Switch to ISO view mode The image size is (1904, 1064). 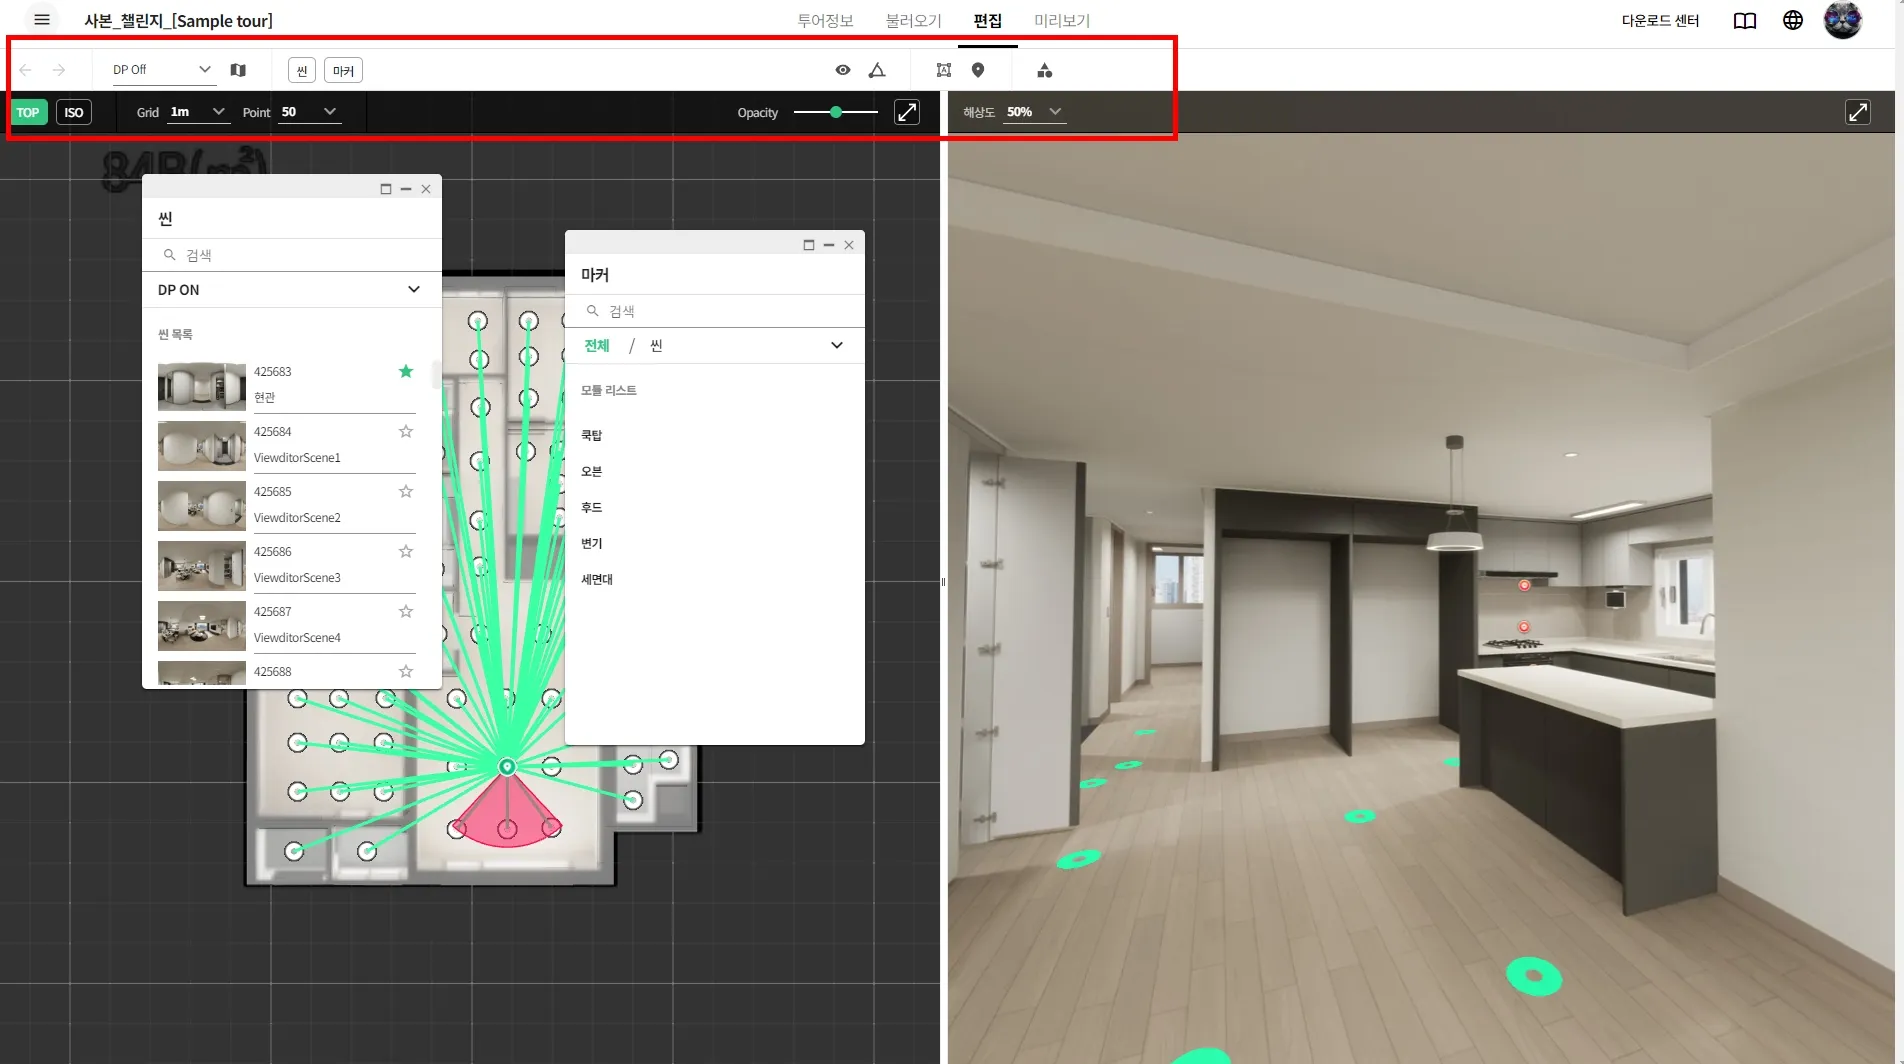(74, 112)
